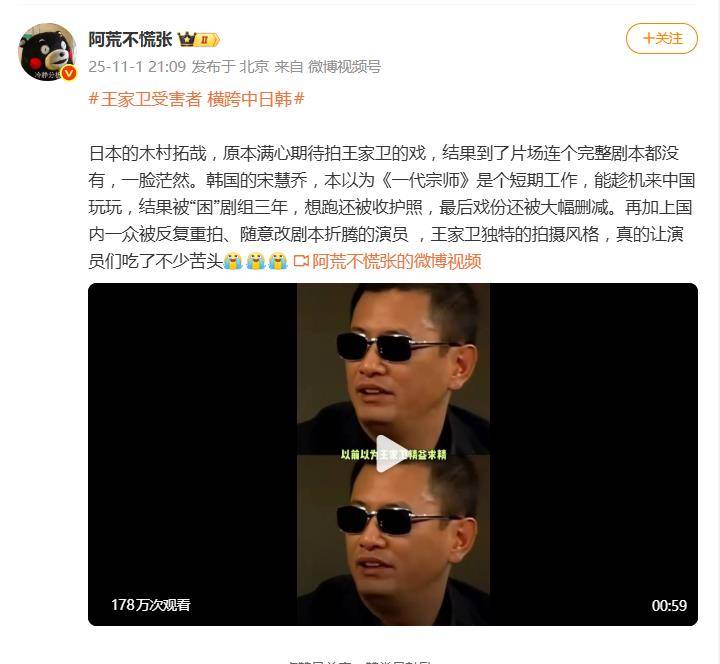The width and height of the screenshot is (720, 664).
Task: Click the lower video frame of the man
Action: pos(393,540)
